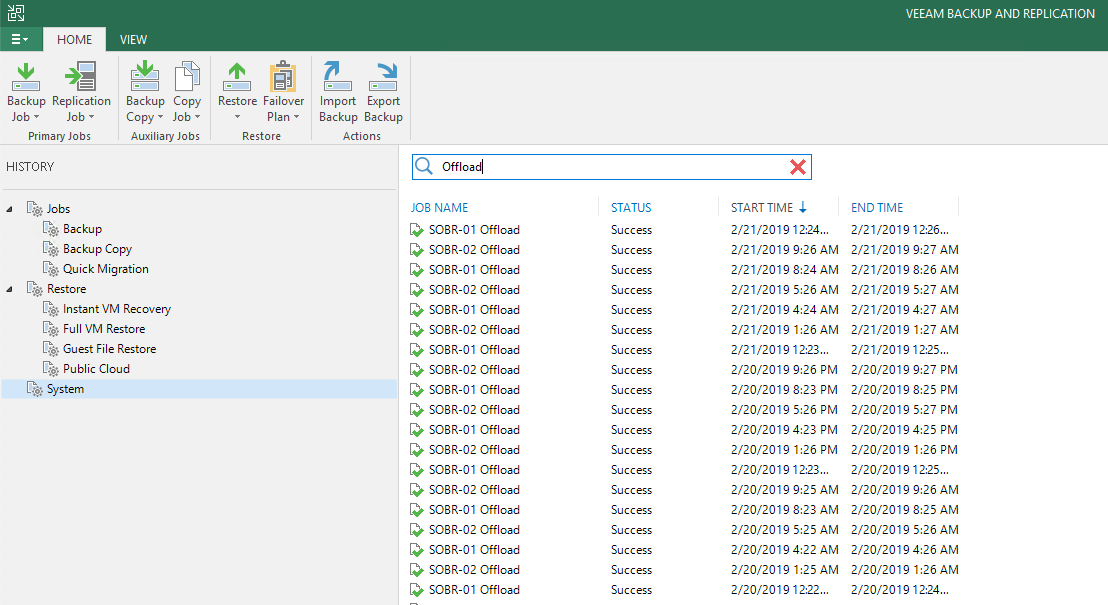Image resolution: width=1108 pixels, height=605 pixels.
Task: Click the Public Cloud node icon
Action: (51, 368)
